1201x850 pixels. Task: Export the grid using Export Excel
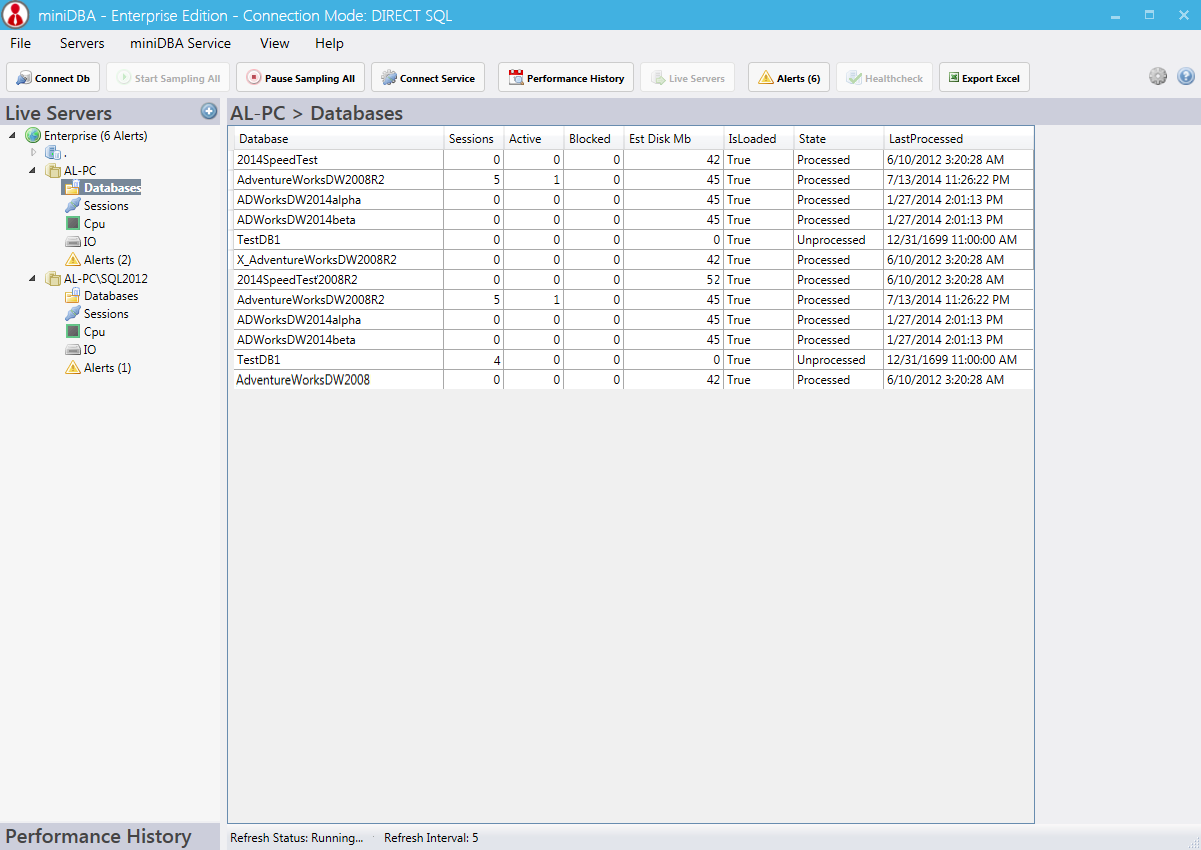tap(984, 78)
